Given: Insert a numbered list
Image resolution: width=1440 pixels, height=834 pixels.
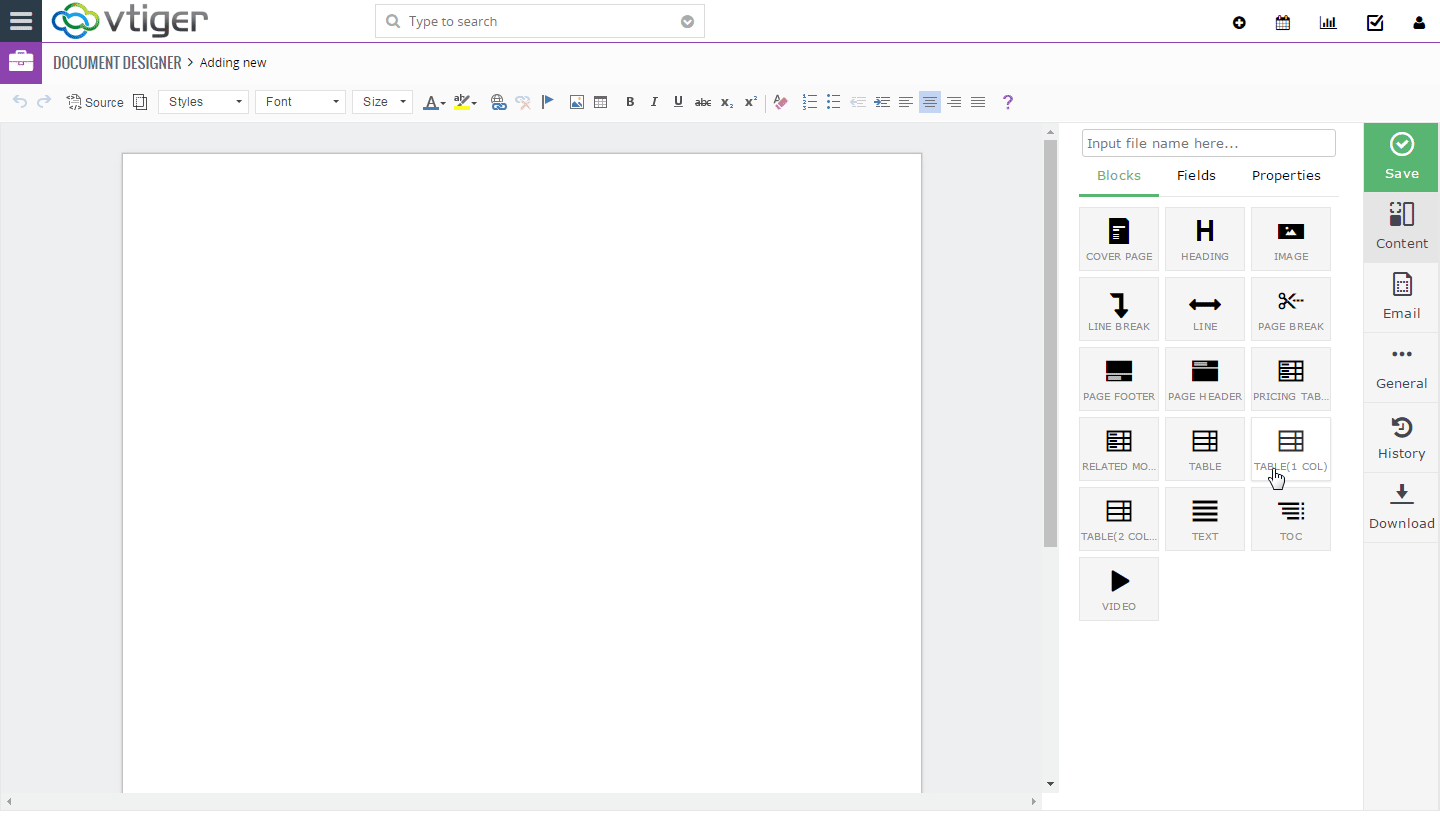Looking at the screenshot, I should tap(810, 102).
